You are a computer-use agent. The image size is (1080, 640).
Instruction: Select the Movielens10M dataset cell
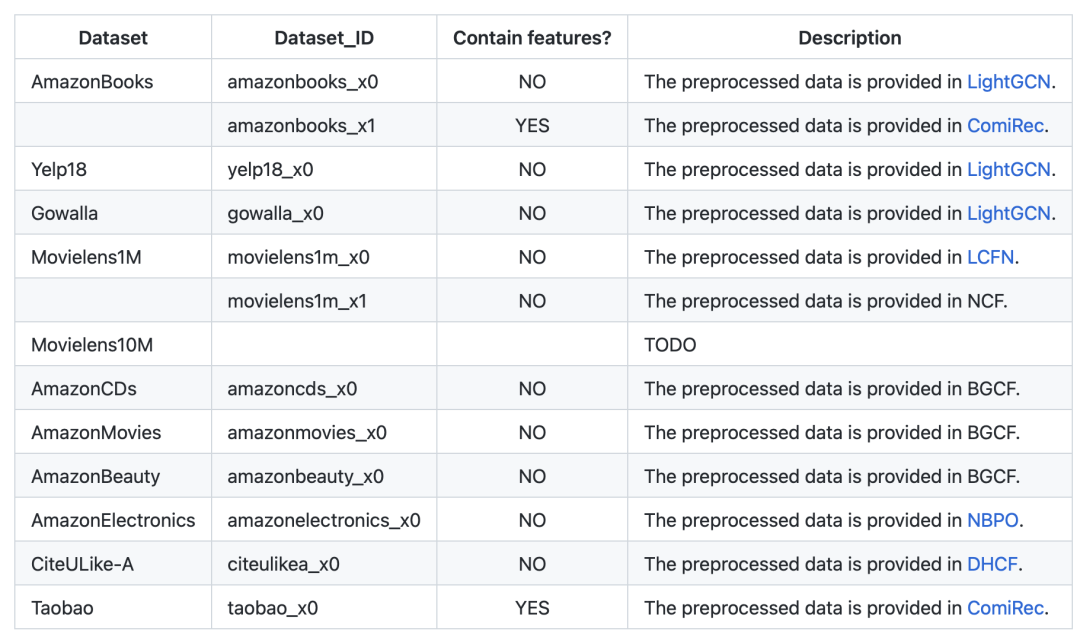[92, 345]
